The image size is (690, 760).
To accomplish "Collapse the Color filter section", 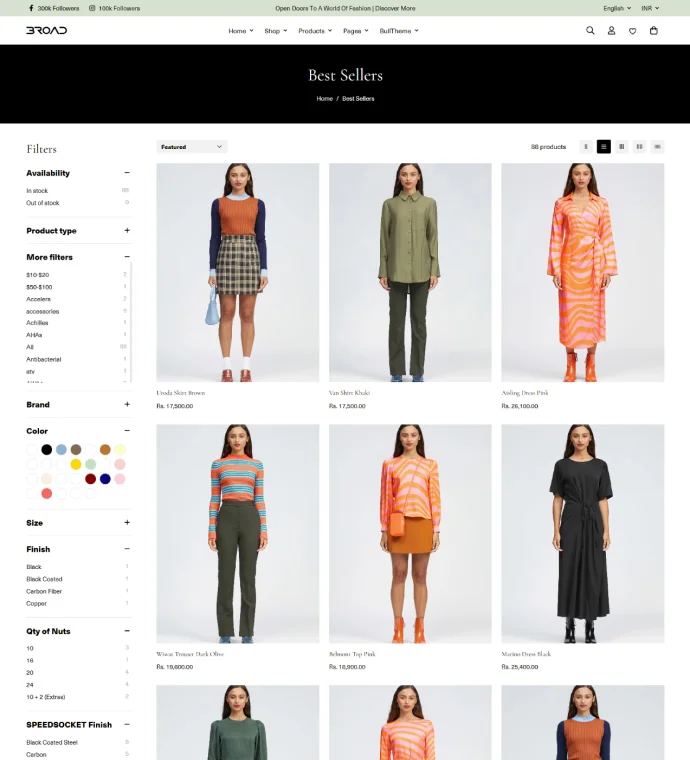I will tap(127, 431).
